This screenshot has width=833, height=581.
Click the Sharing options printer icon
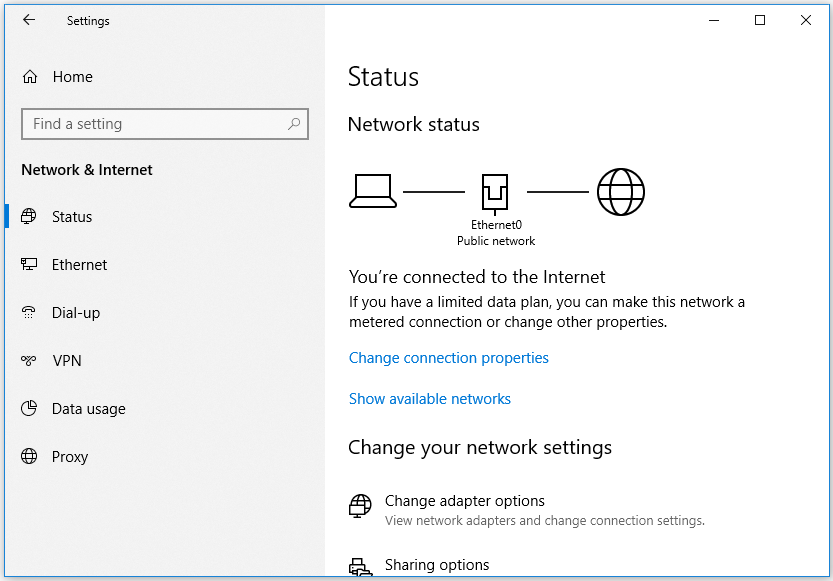(x=359, y=566)
